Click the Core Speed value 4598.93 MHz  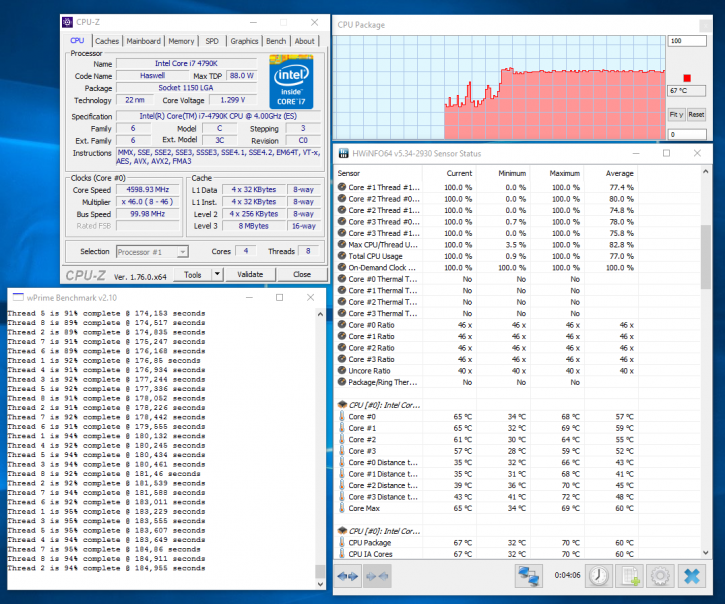click(147, 190)
